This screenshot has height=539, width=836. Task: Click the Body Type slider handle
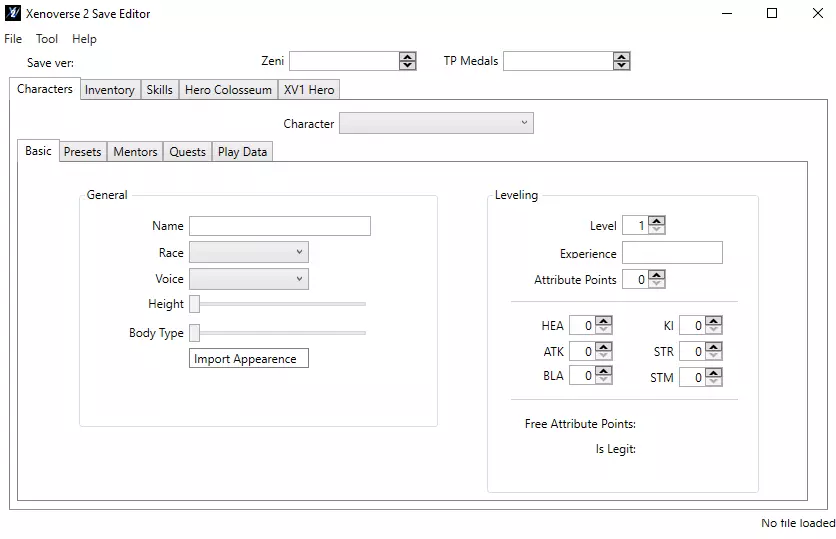click(x=195, y=333)
